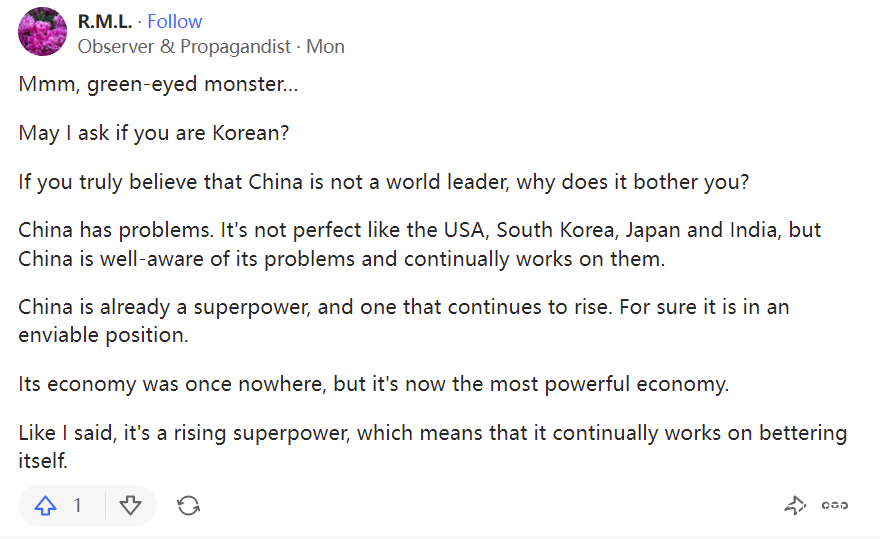
Task: Open R.M.L.'s profile picture
Action: pos(43,32)
